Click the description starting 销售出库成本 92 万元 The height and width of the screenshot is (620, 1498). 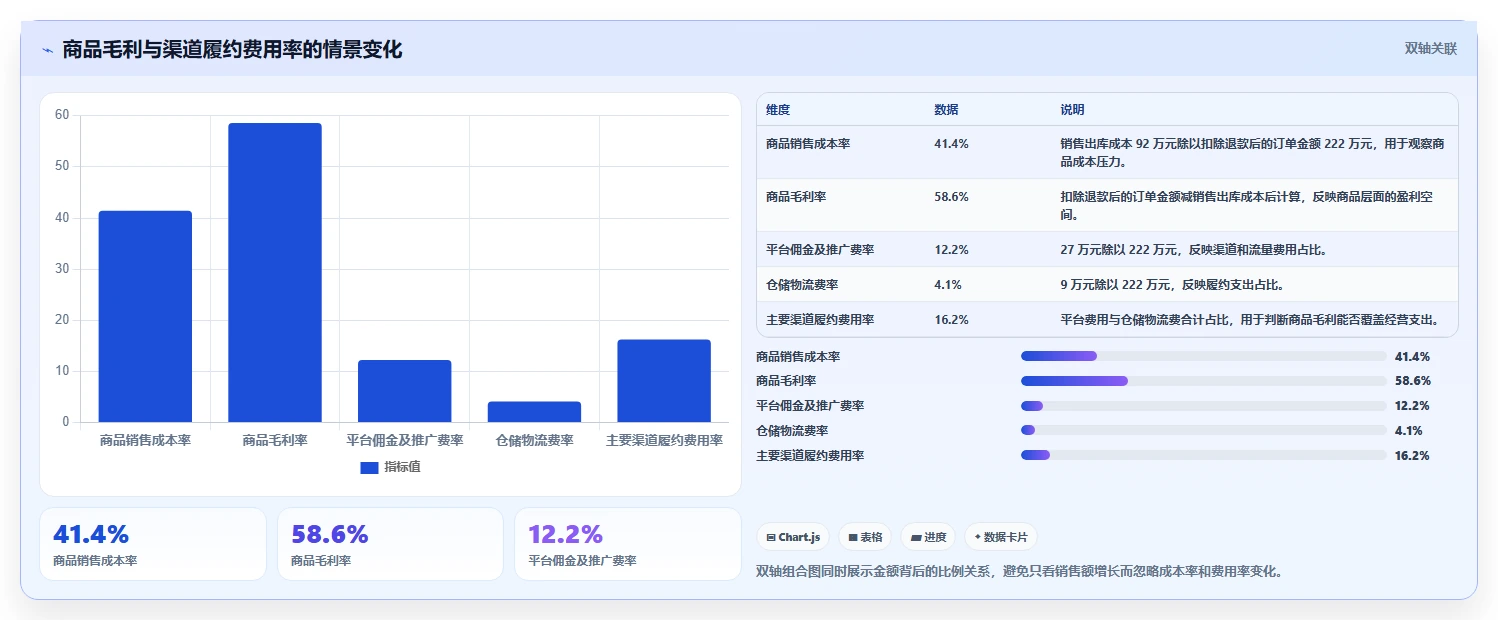coord(1252,152)
